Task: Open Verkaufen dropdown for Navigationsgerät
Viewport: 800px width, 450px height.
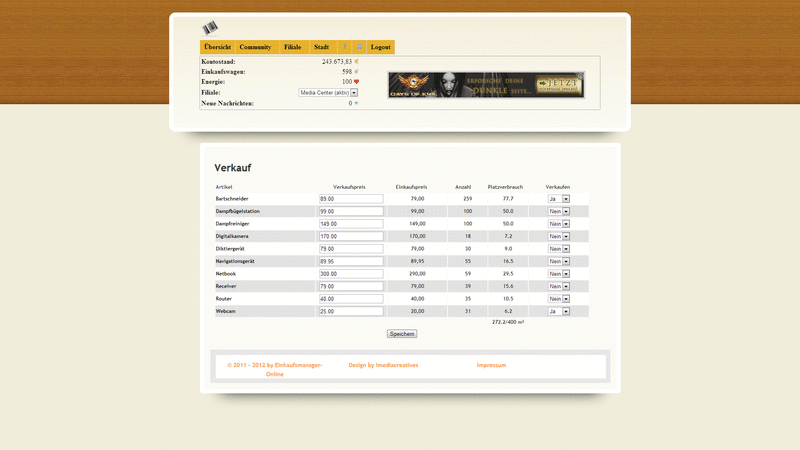Action: click(x=559, y=261)
